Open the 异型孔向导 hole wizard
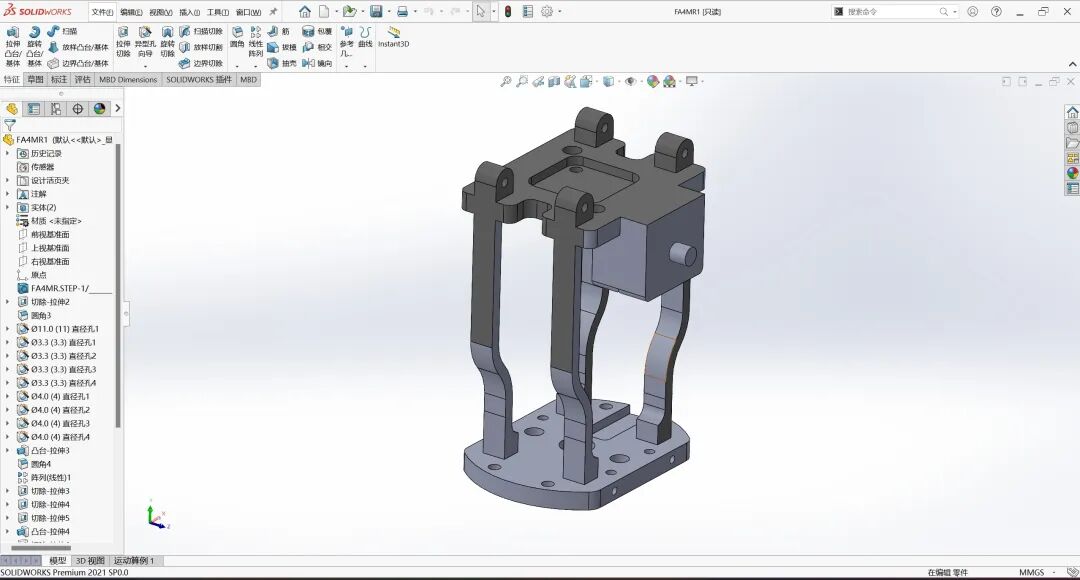The height and width of the screenshot is (580, 1080). [x=145, y=42]
